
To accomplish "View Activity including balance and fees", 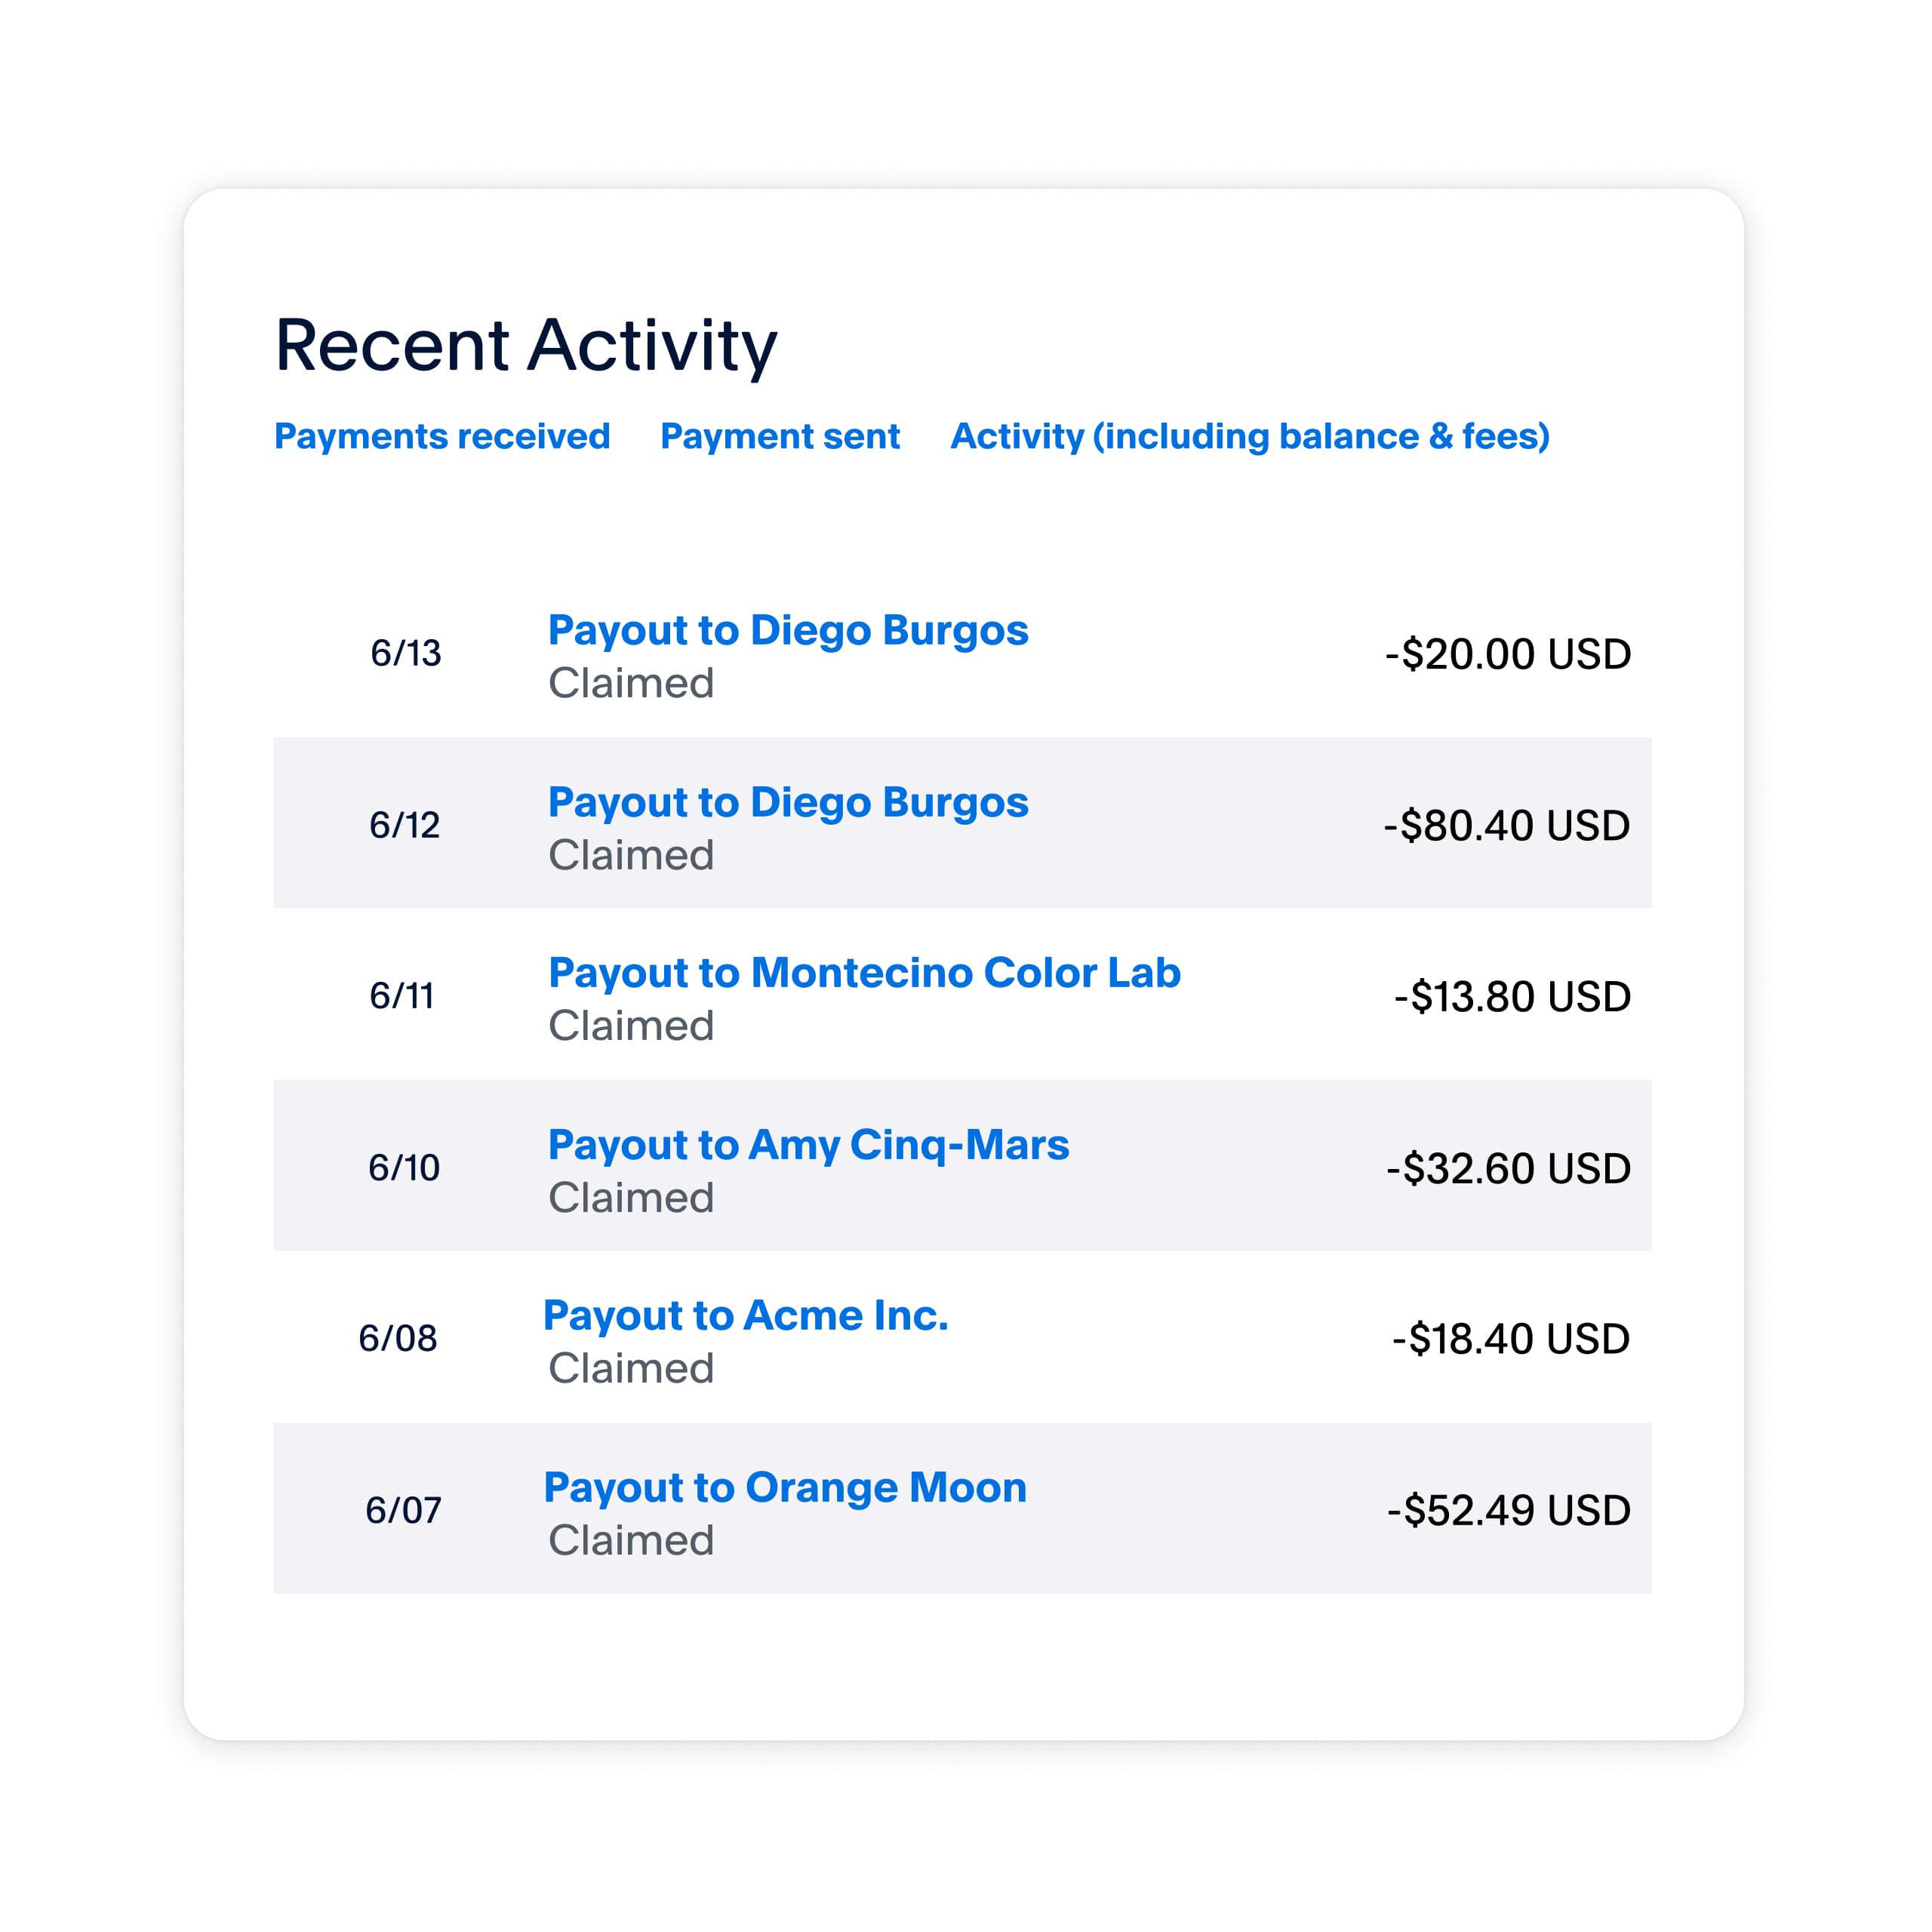I will point(1250,435).
